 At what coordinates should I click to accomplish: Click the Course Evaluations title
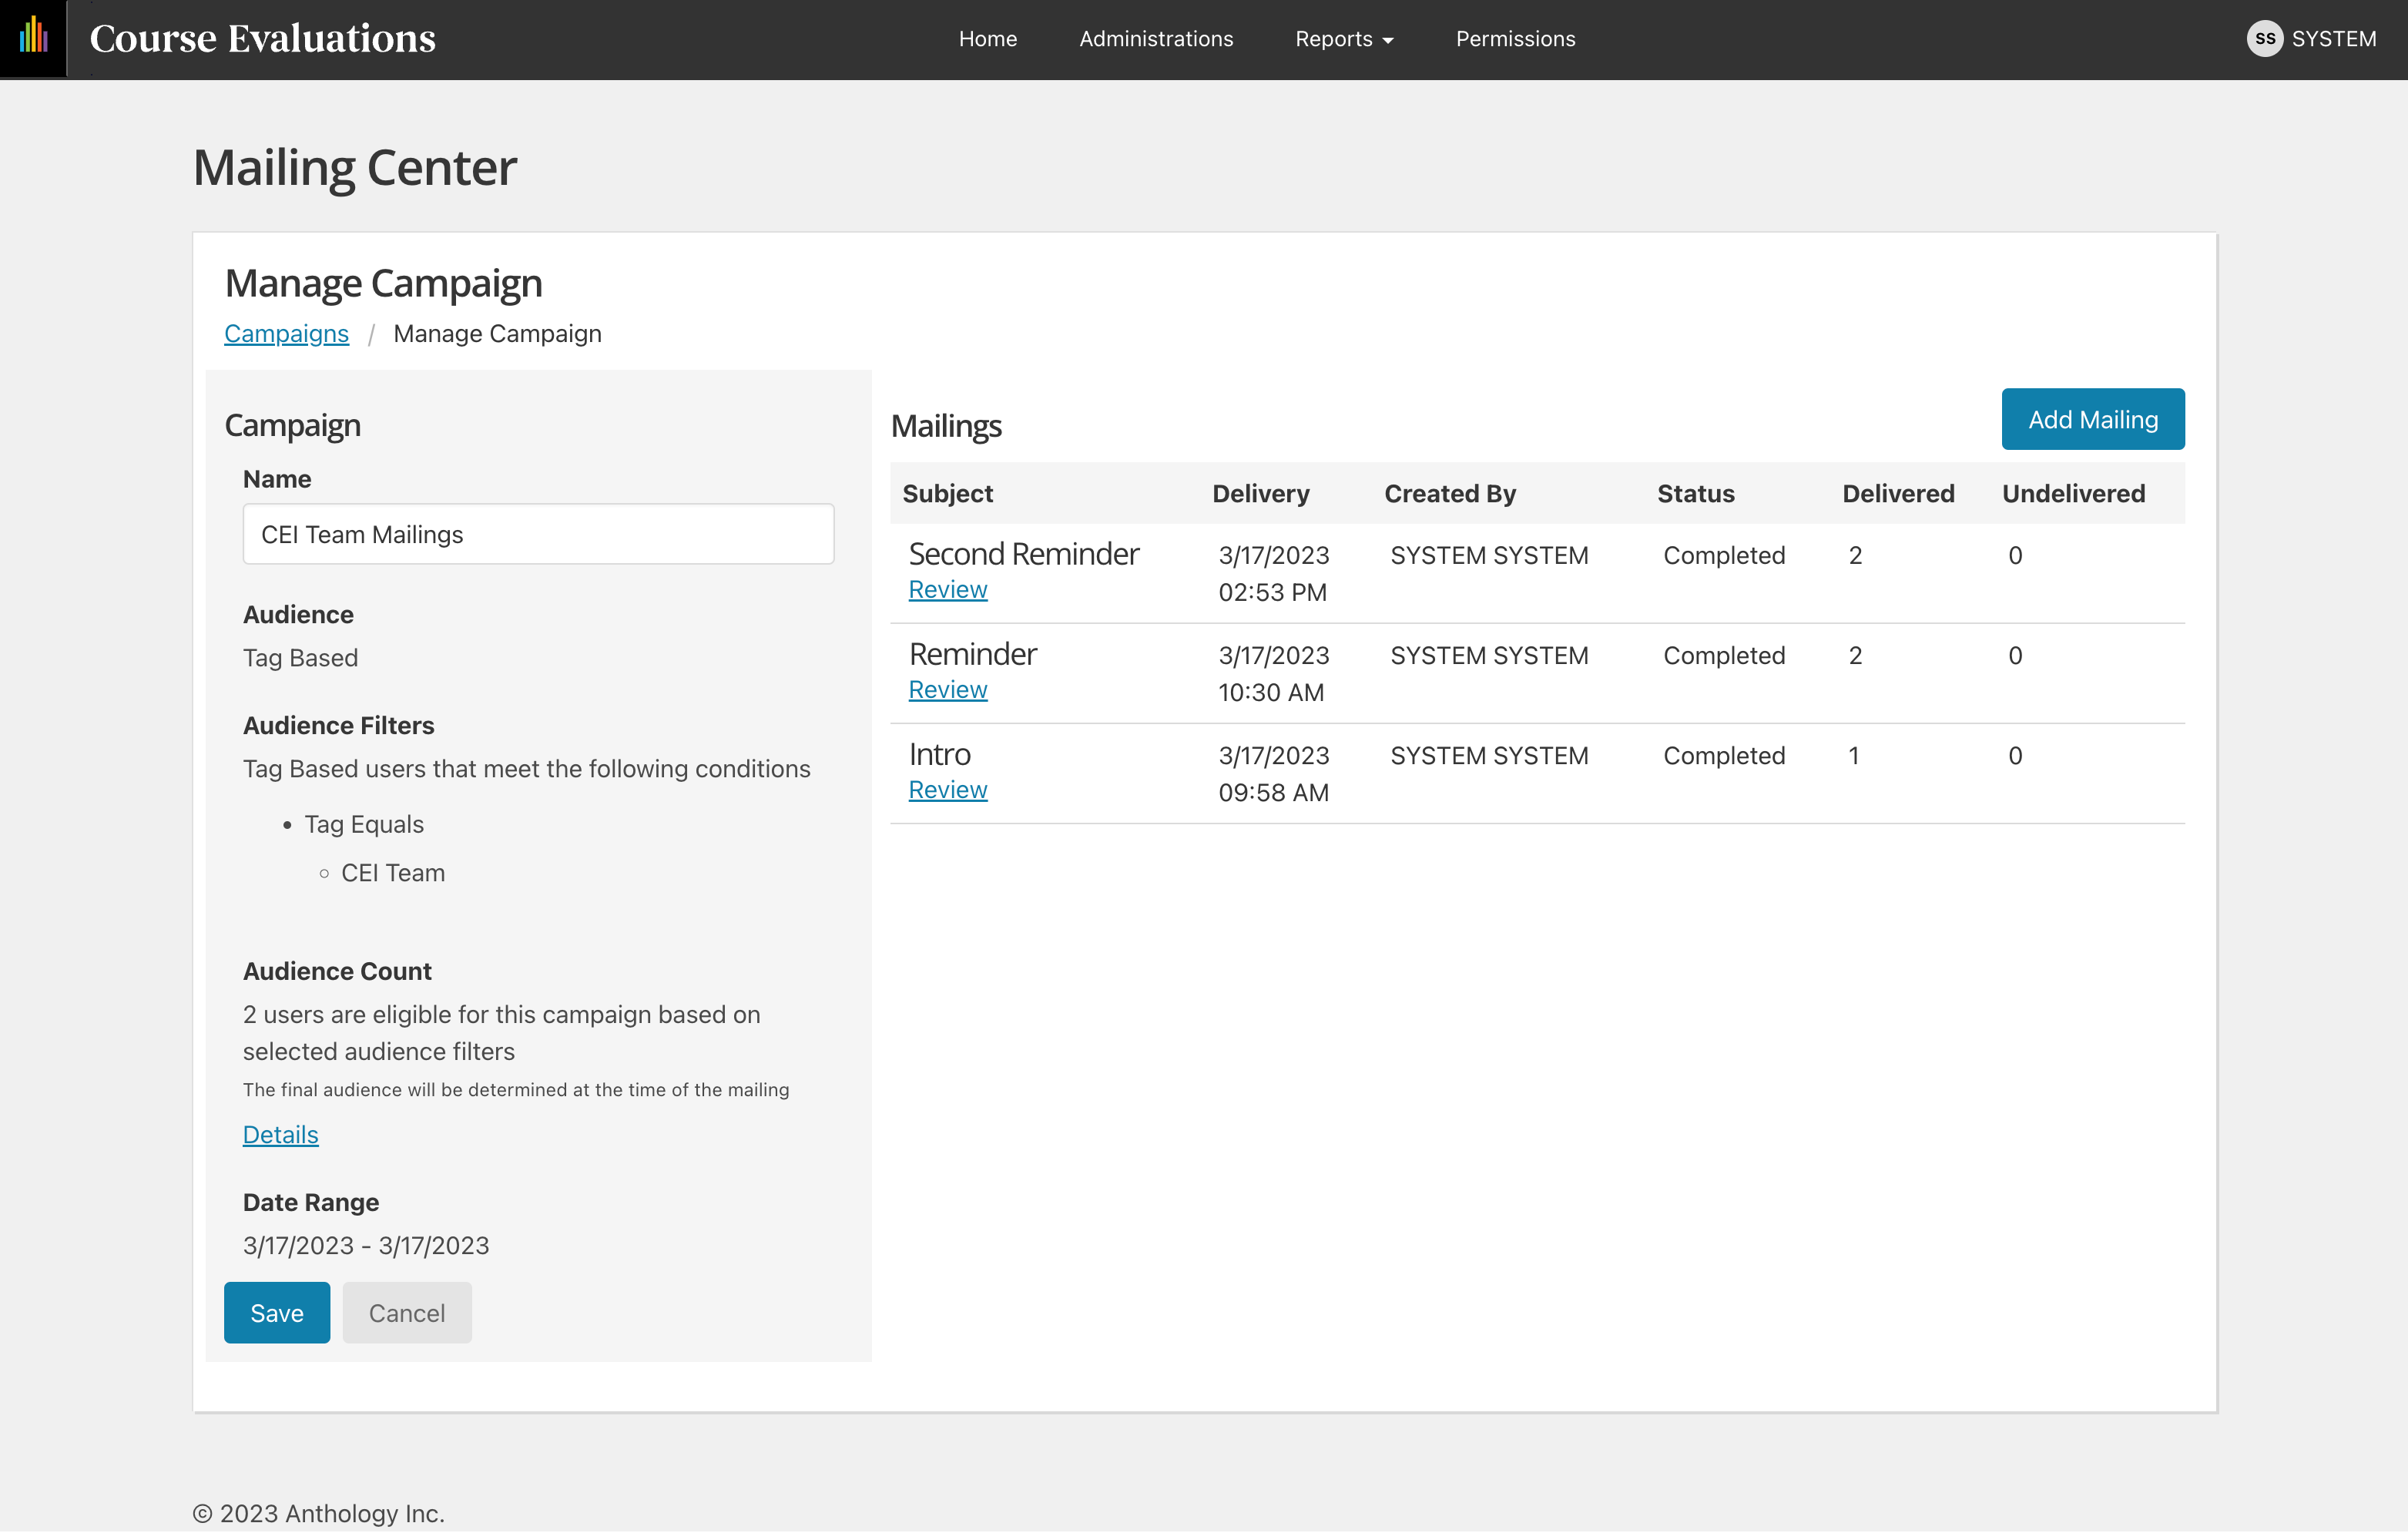tap(262, 38)
